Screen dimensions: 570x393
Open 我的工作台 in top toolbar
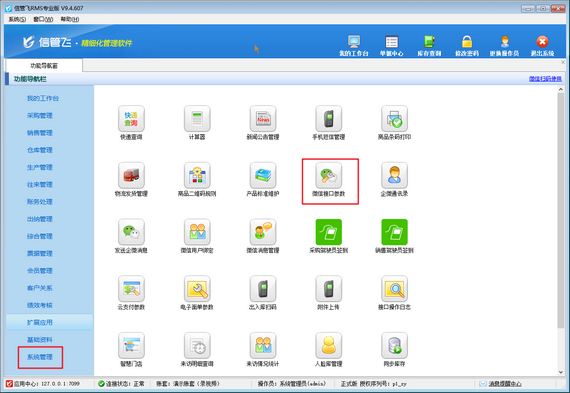coord(354,46)
